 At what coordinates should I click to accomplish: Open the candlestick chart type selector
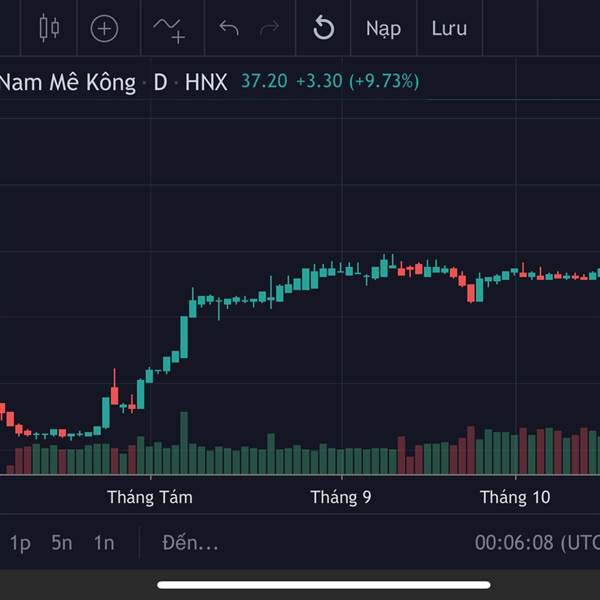point(49,28)
